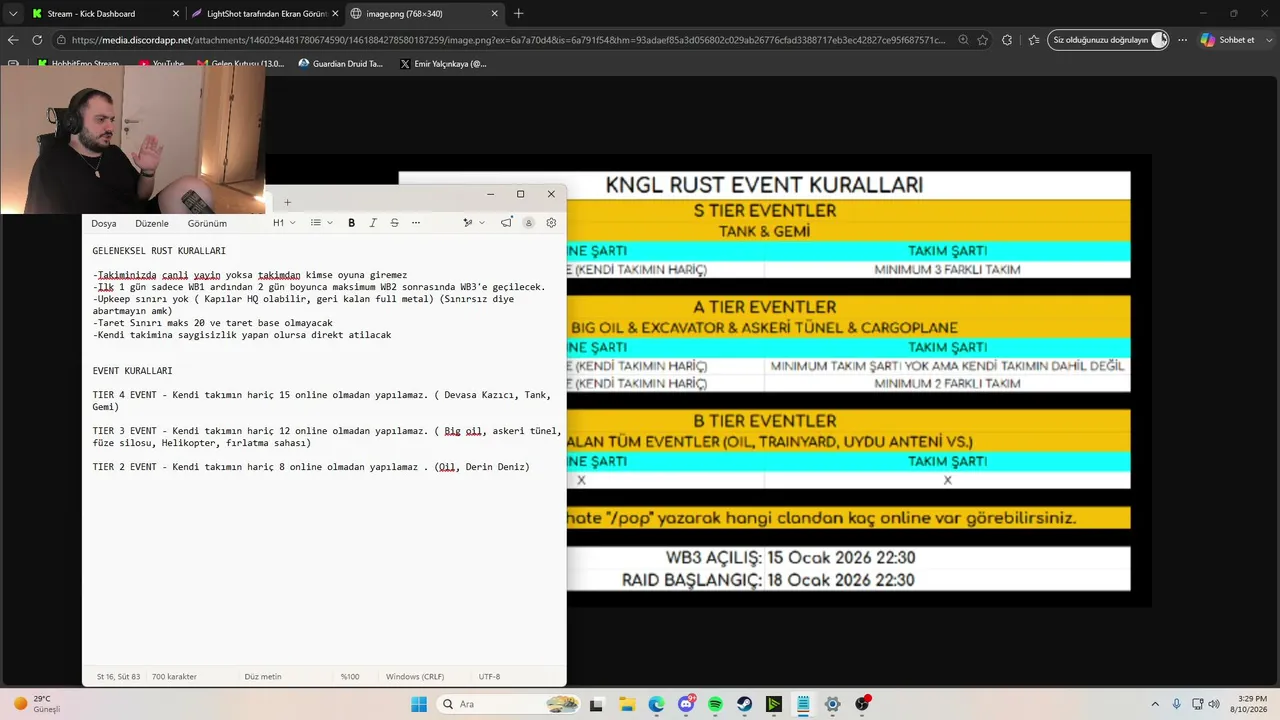Open Emir Yalçınkaya X bookmark
The image size is (1280, 720).
point(443,64)
